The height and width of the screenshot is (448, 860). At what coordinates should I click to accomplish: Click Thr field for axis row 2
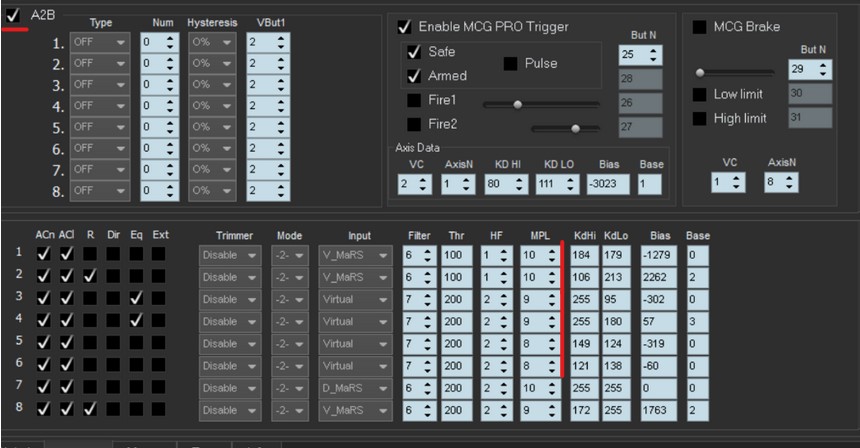coord(457,277)
